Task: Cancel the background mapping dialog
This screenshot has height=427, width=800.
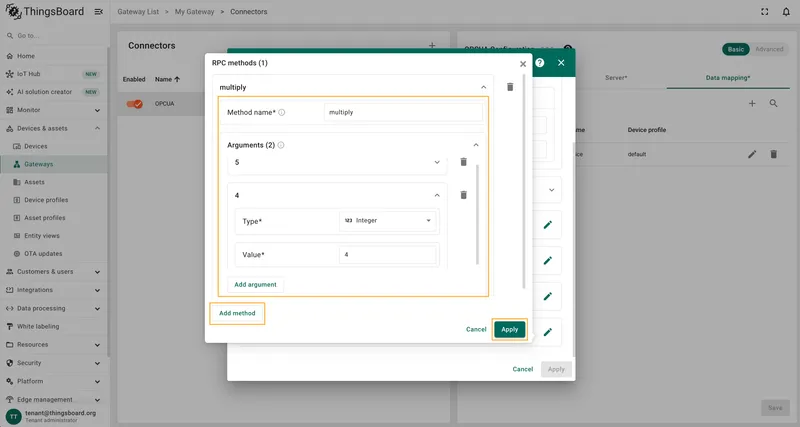Action: point(522,369)
